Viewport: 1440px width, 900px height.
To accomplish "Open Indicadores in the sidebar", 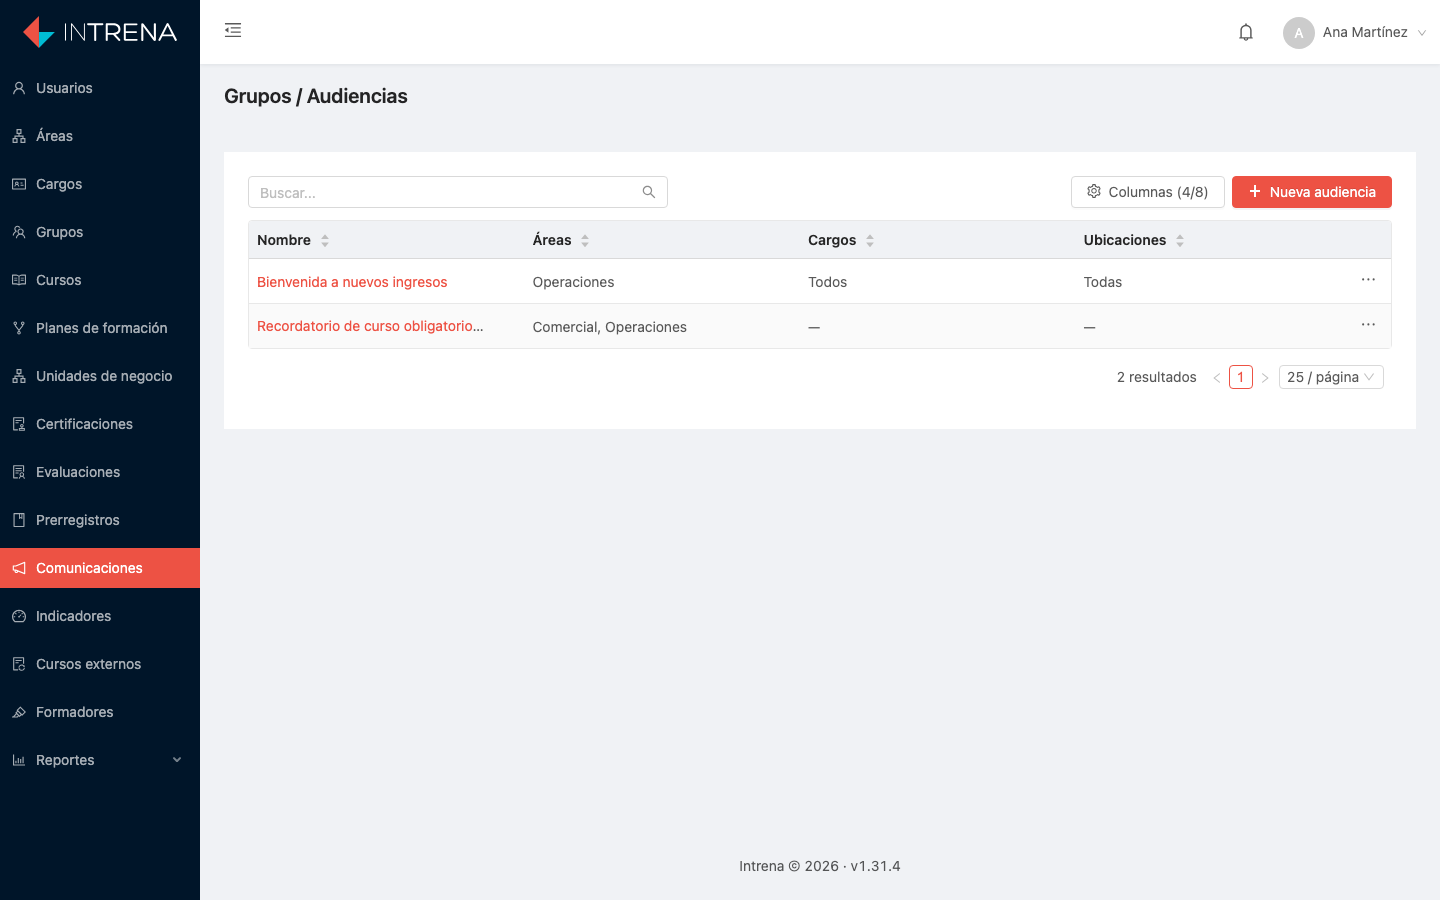I will click(x=100, y=616).
